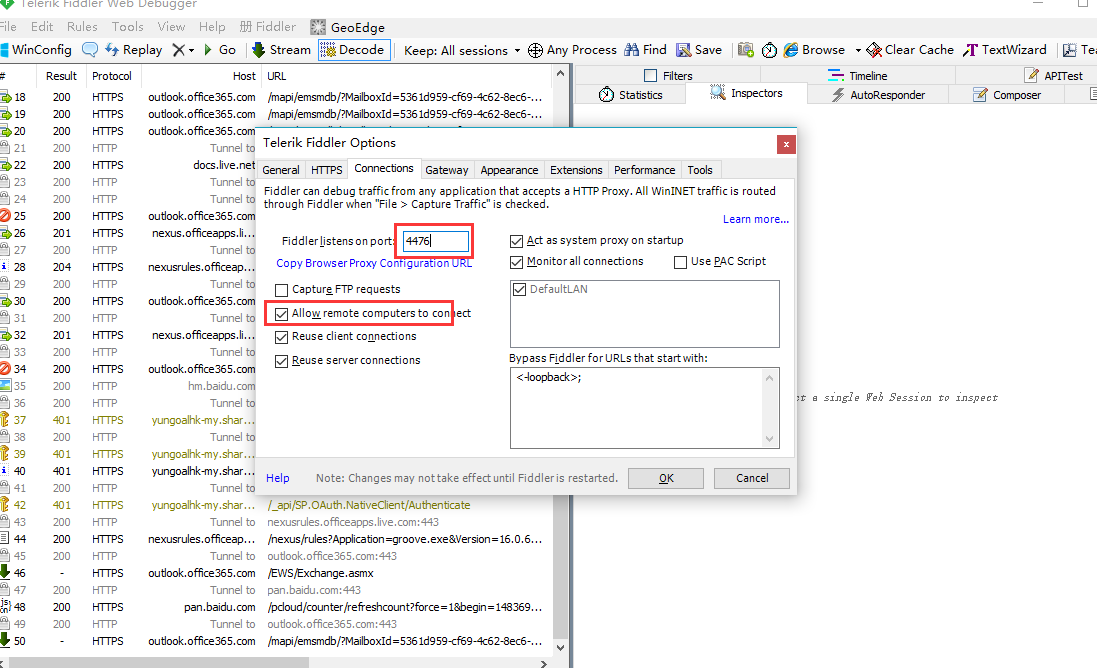Click the Stream toolbar icon

click(259, 50)
